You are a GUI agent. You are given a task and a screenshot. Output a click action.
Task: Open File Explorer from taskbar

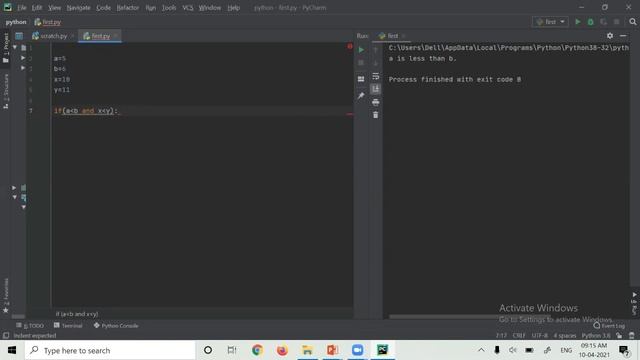(x=307, y=350)
